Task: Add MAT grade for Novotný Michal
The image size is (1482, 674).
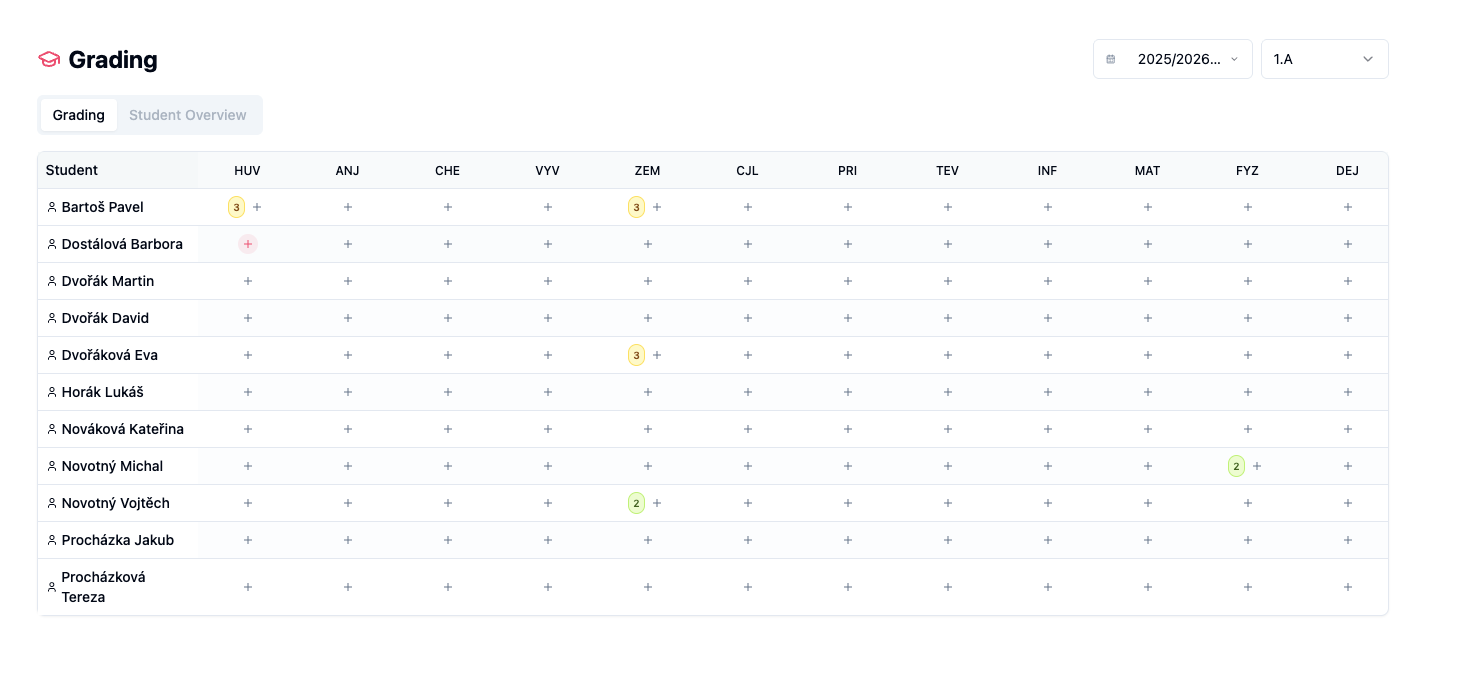Action: 1148,466
